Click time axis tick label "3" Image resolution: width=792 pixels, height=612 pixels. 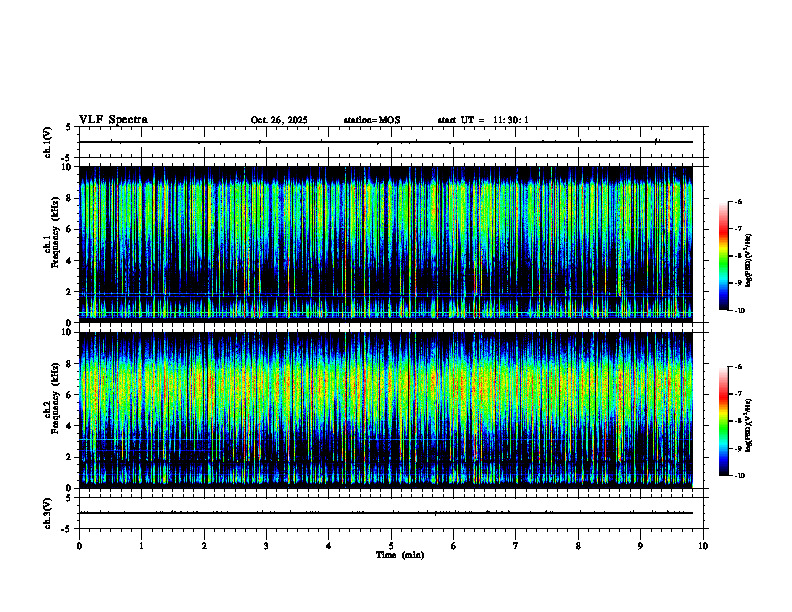(x=266, y=546)
